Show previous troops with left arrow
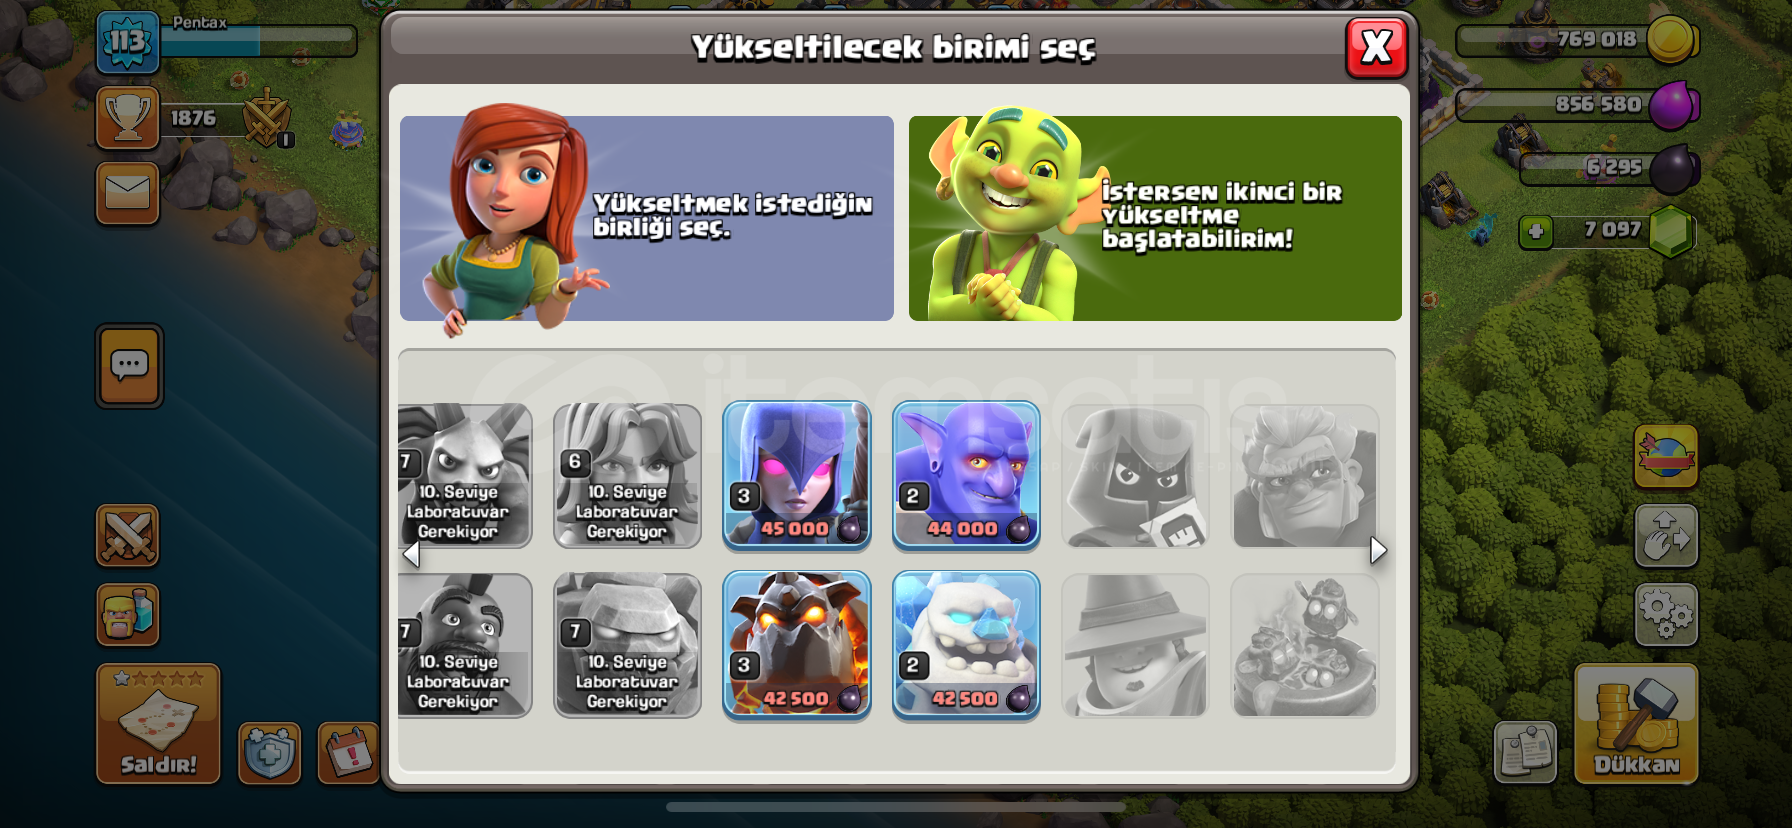The width and height of the screenshot is (1792, 828). coord(411,553)
